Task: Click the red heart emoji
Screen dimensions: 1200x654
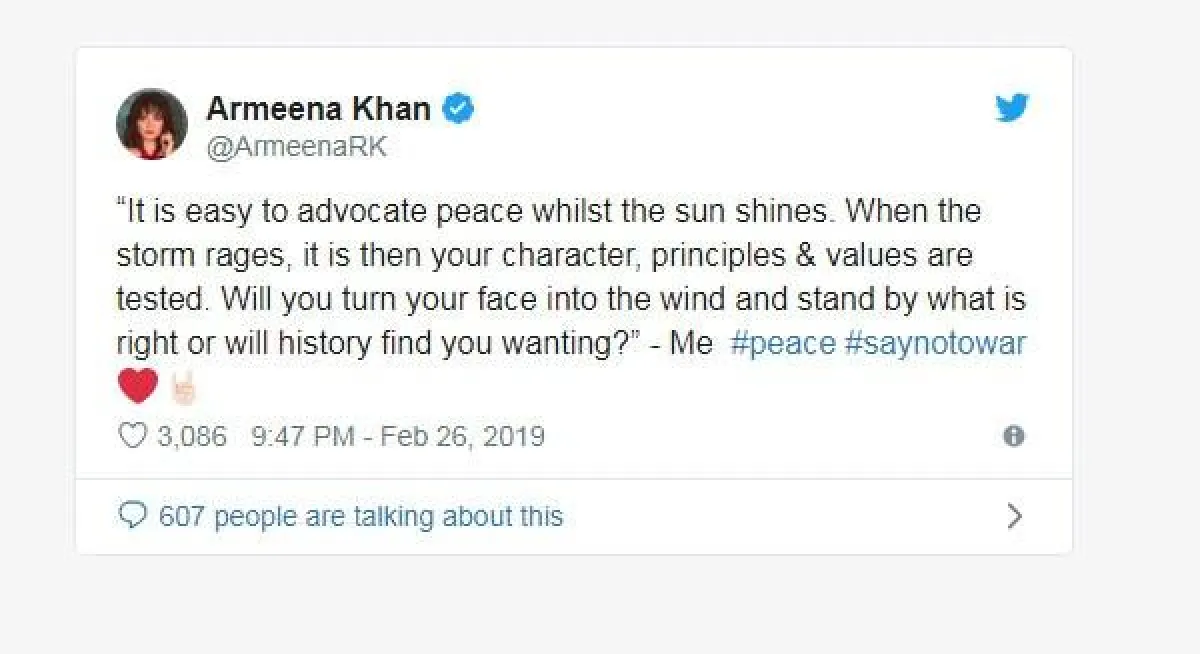Action: click(x=138, y=386)
